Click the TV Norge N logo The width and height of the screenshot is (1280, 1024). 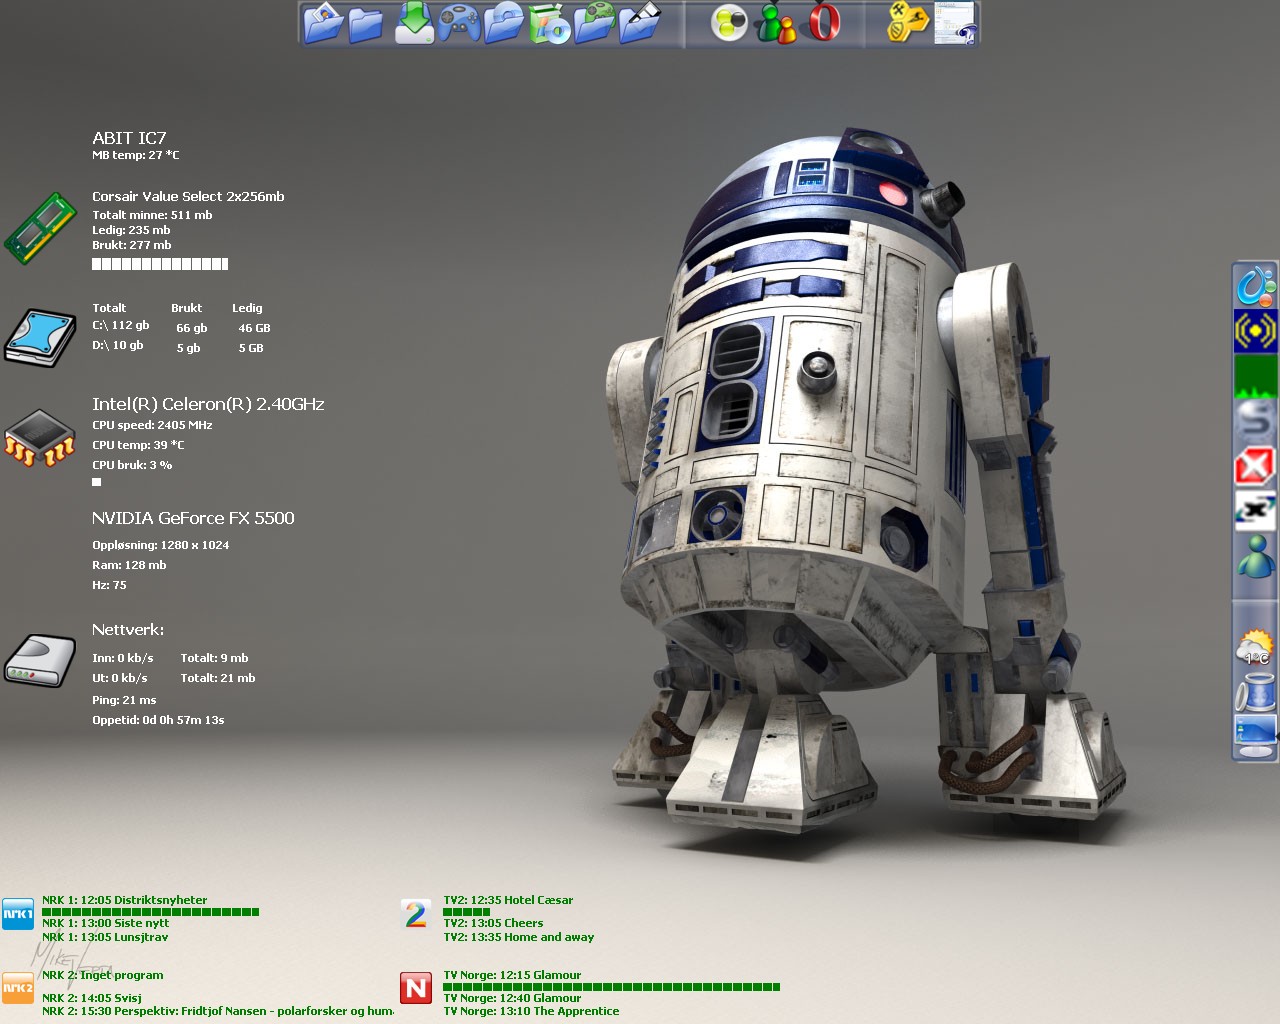click(x=416, y=988)
